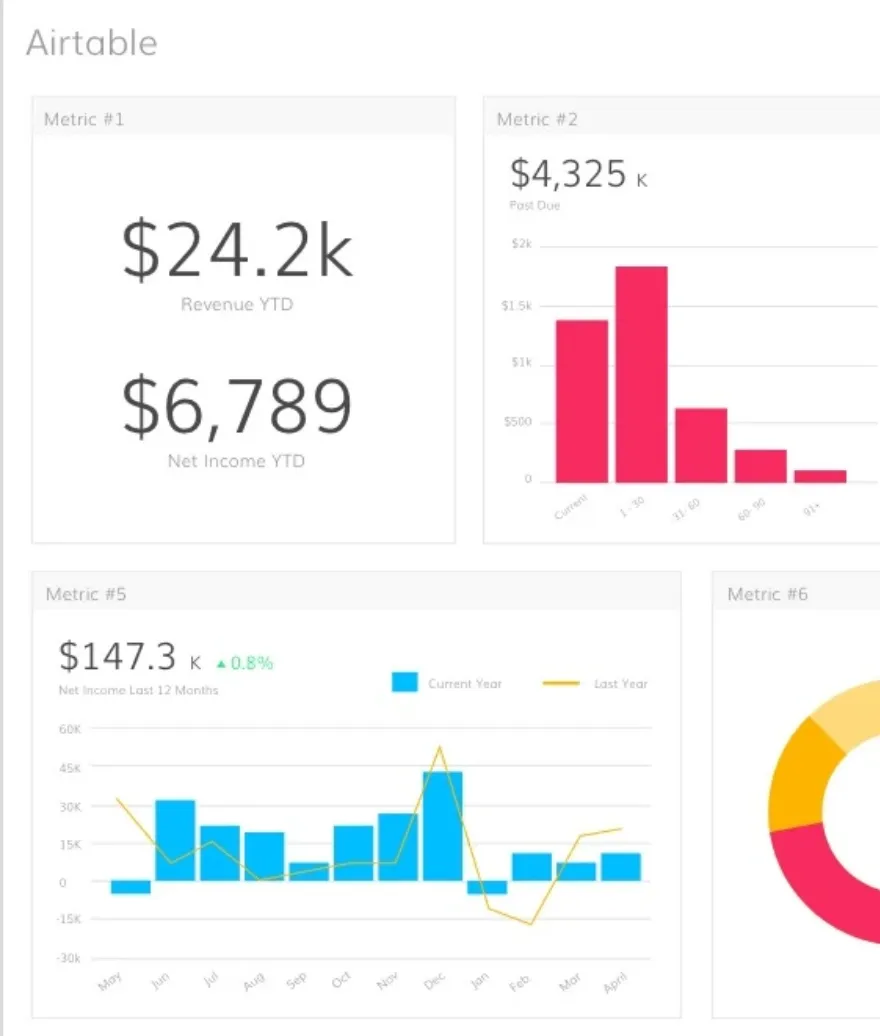
Task: Click the Nov bar in income chart
Action: 398,847
